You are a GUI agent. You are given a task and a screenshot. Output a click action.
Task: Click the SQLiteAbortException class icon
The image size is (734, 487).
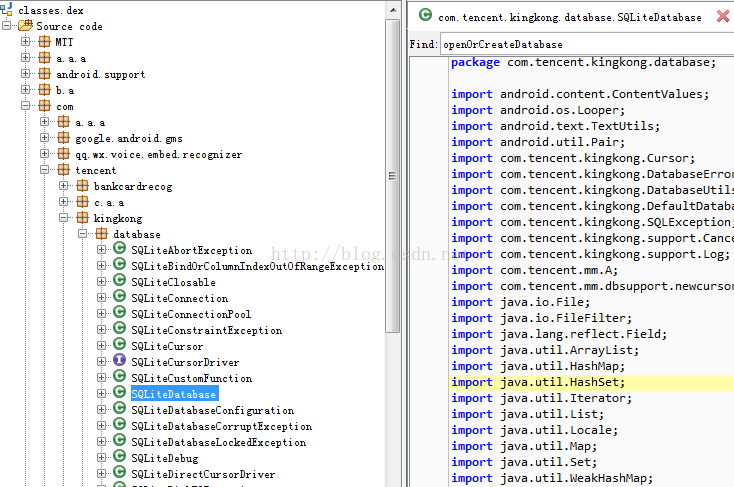(x=119, y=250)
